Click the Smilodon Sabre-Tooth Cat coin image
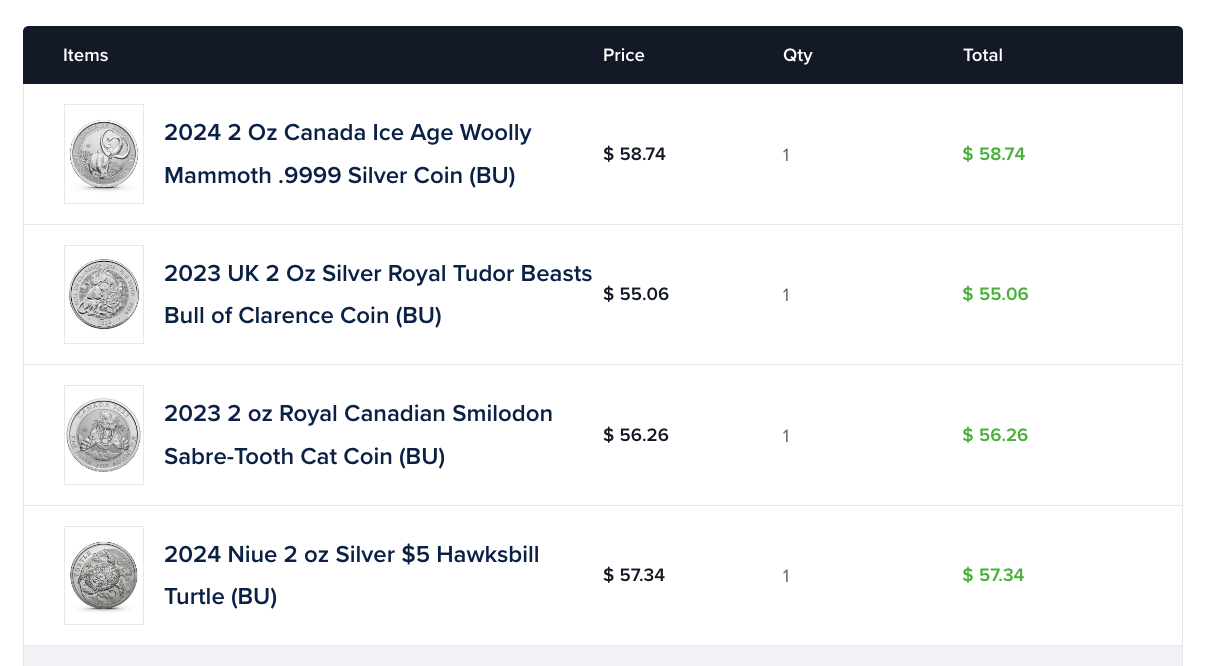Viewport: 1212px width, 666px height. 104,435
